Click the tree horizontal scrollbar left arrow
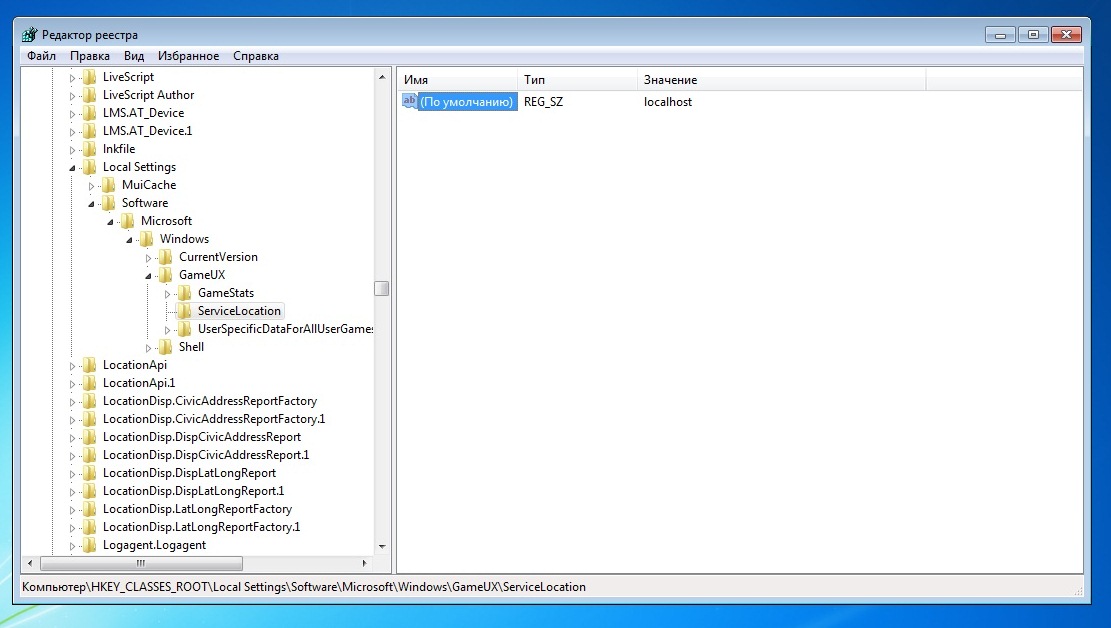 pyautogui.click(x=30, y=563)
